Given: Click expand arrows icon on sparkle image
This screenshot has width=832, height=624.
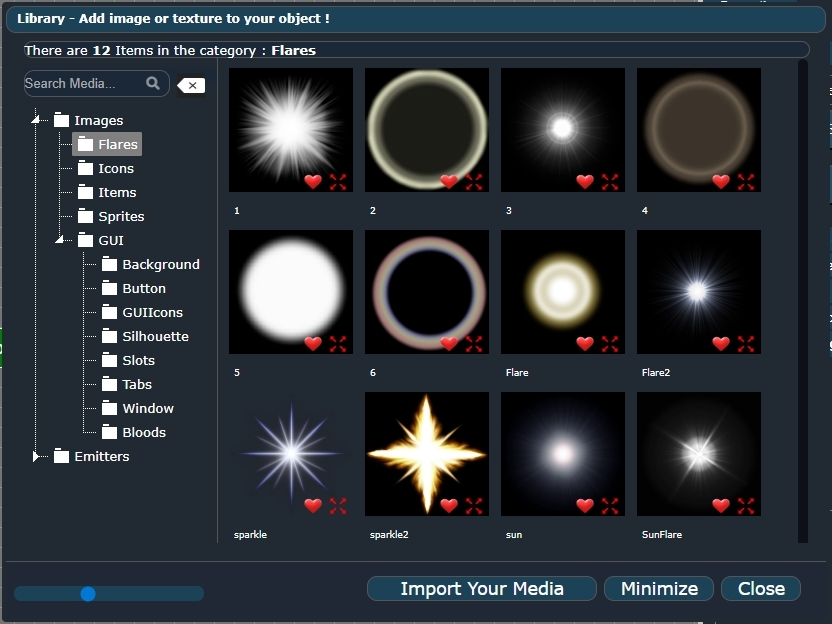Looking at the screenshot, I should pos(338,506).
